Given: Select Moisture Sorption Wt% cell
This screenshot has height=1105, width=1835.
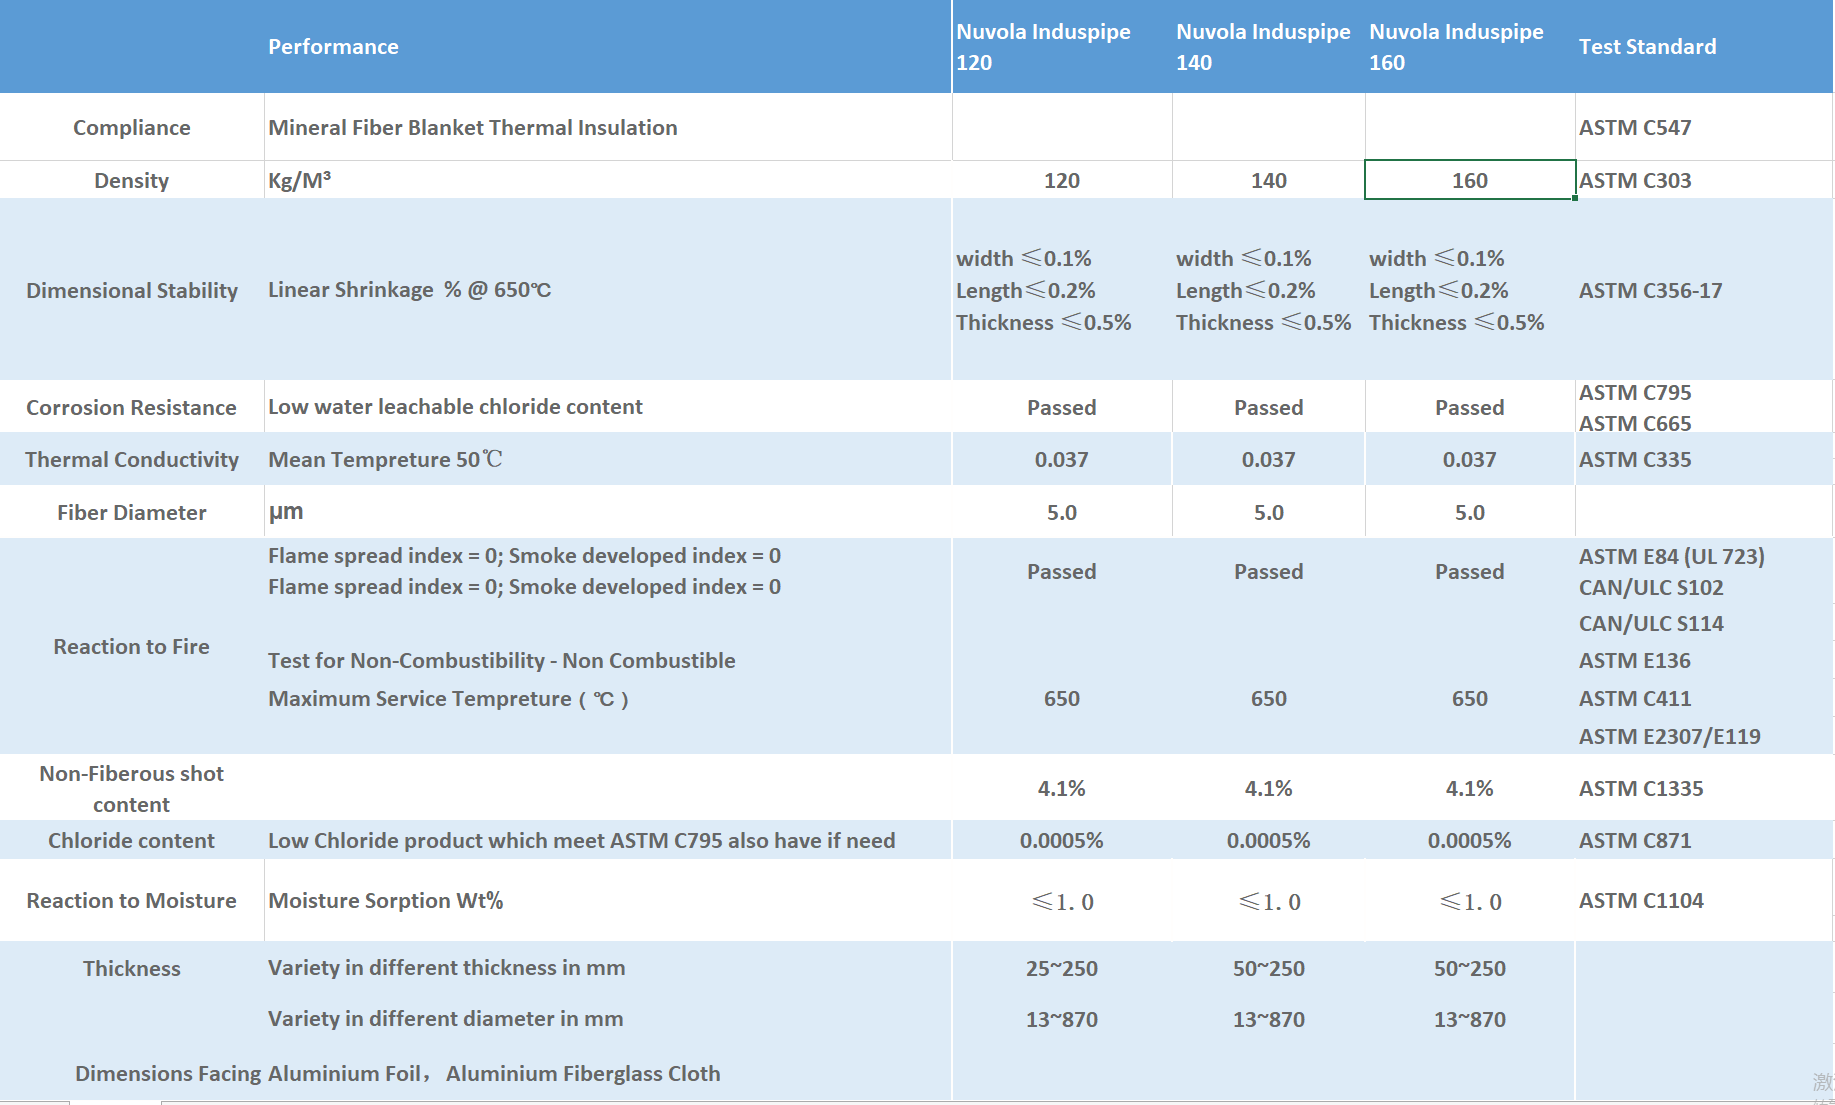Looking at the screenshot, I should [386, 900].
